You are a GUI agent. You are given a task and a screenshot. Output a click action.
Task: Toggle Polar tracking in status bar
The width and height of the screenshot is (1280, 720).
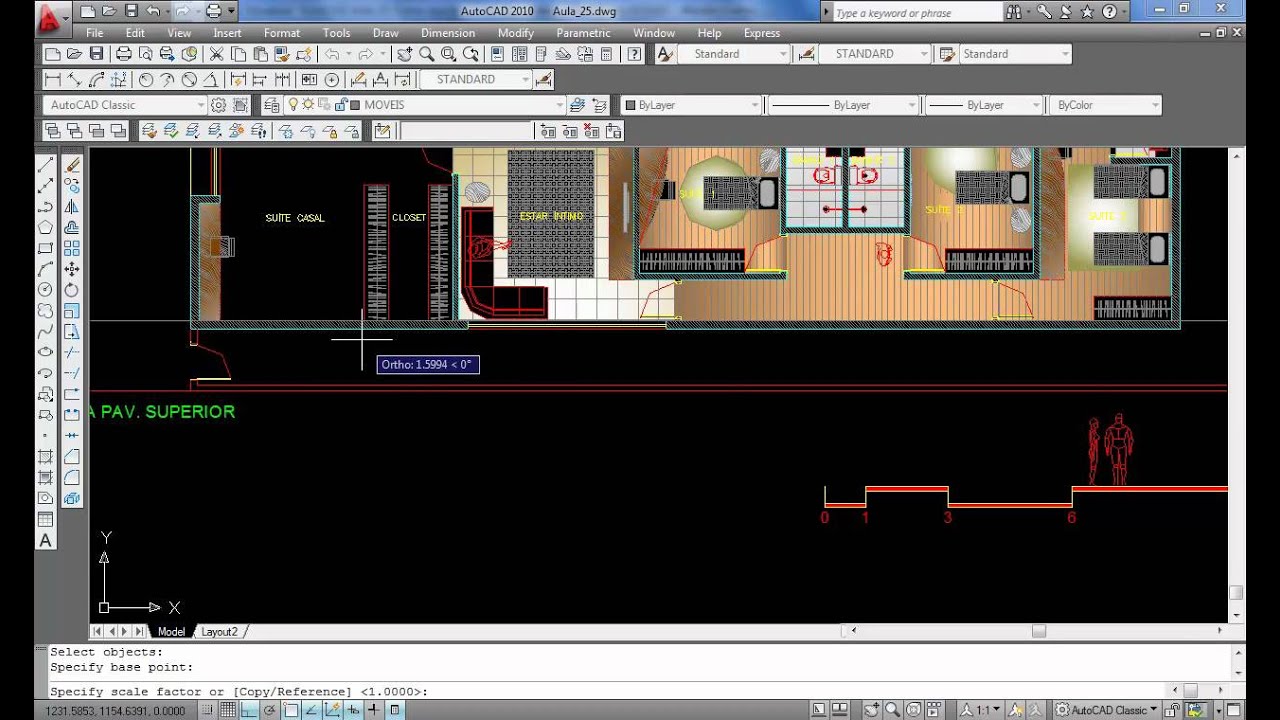tap(270, 710)
